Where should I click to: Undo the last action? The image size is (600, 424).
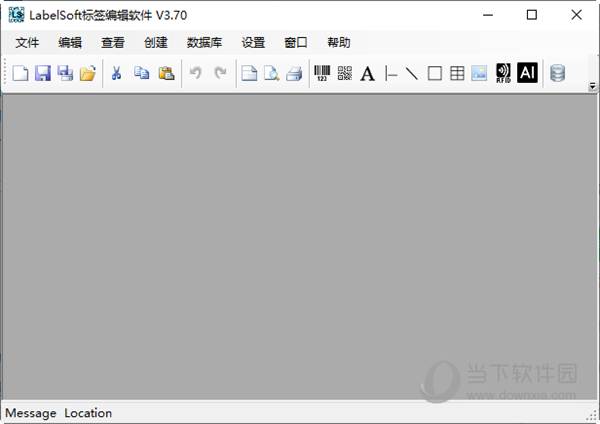(196, 73)
